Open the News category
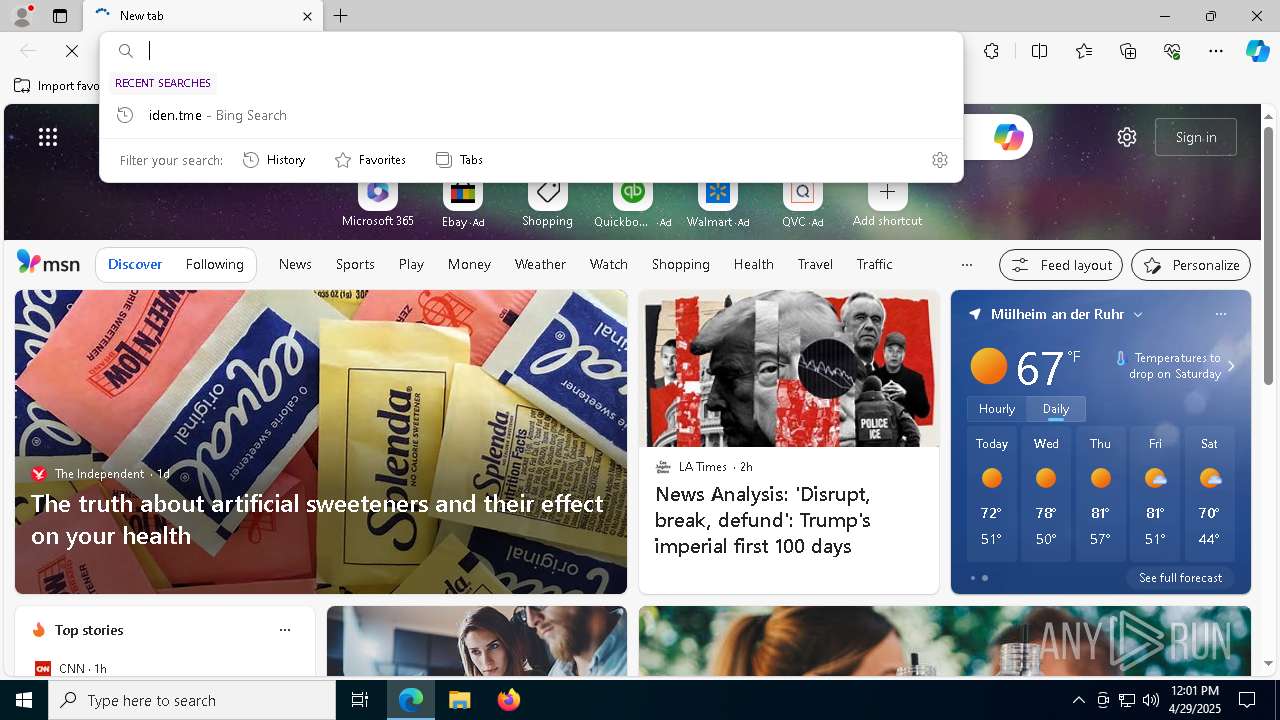Screen dimensions: 1280x720 pyautogui.click(x=295, y=265)
